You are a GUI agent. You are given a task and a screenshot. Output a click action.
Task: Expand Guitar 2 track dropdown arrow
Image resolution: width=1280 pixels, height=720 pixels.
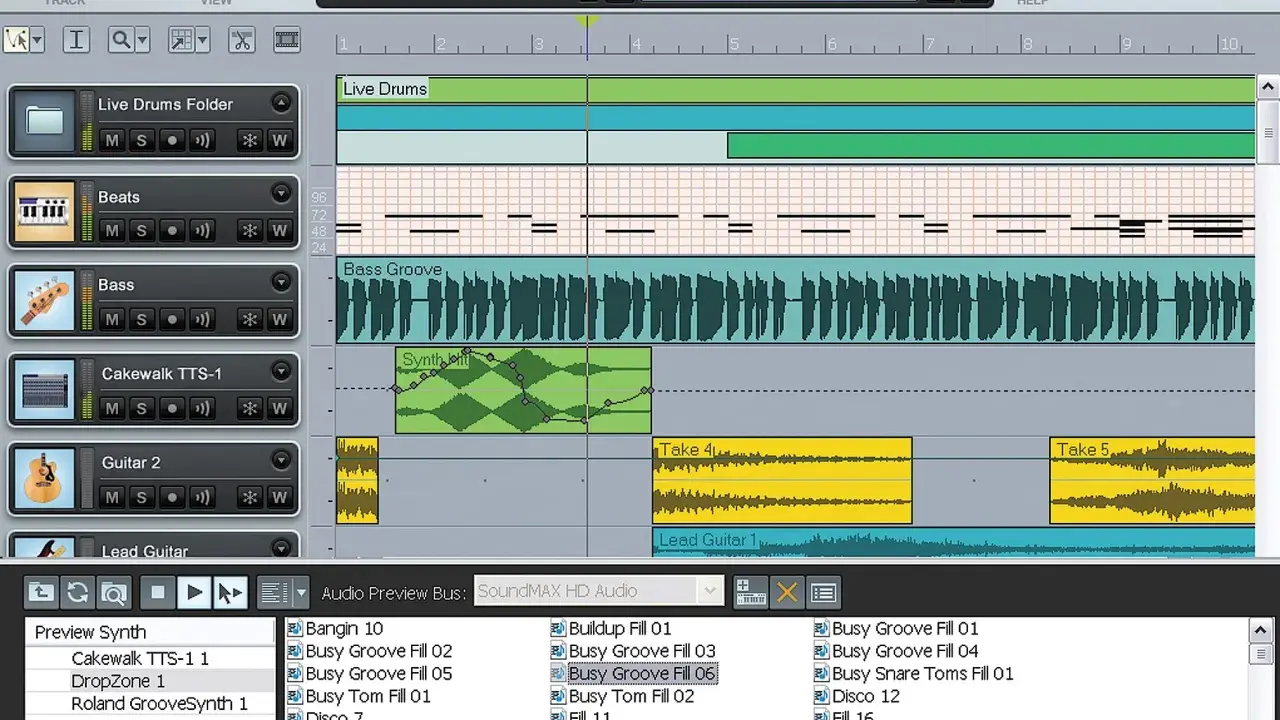point(281,461)
